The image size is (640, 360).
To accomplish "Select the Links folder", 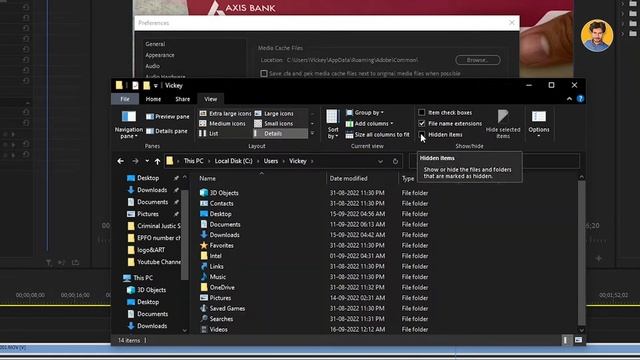I will (x=216, y=267).
